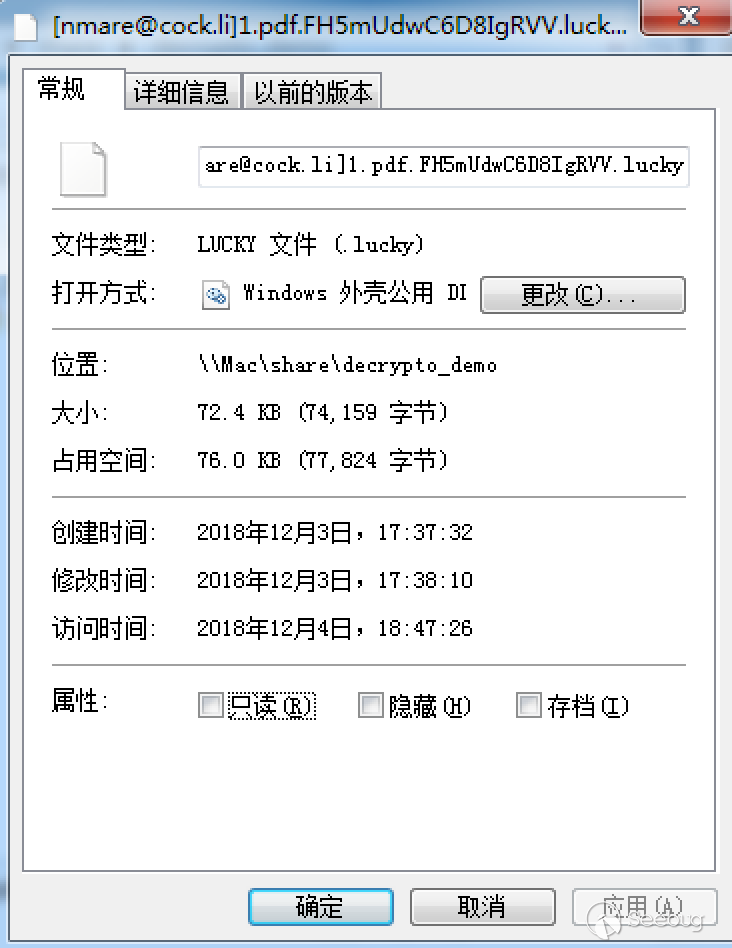This screenshot has height=948, width=732.
Task: Select the 以前的版本 tab
Action: click(312, 92)
